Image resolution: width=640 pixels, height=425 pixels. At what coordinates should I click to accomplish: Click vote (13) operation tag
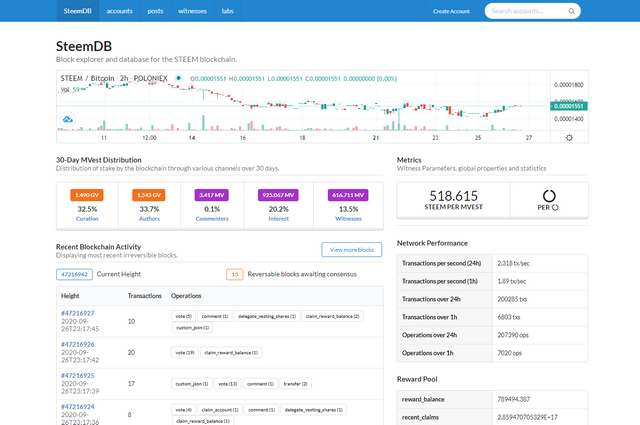click(x=227, y=384)
